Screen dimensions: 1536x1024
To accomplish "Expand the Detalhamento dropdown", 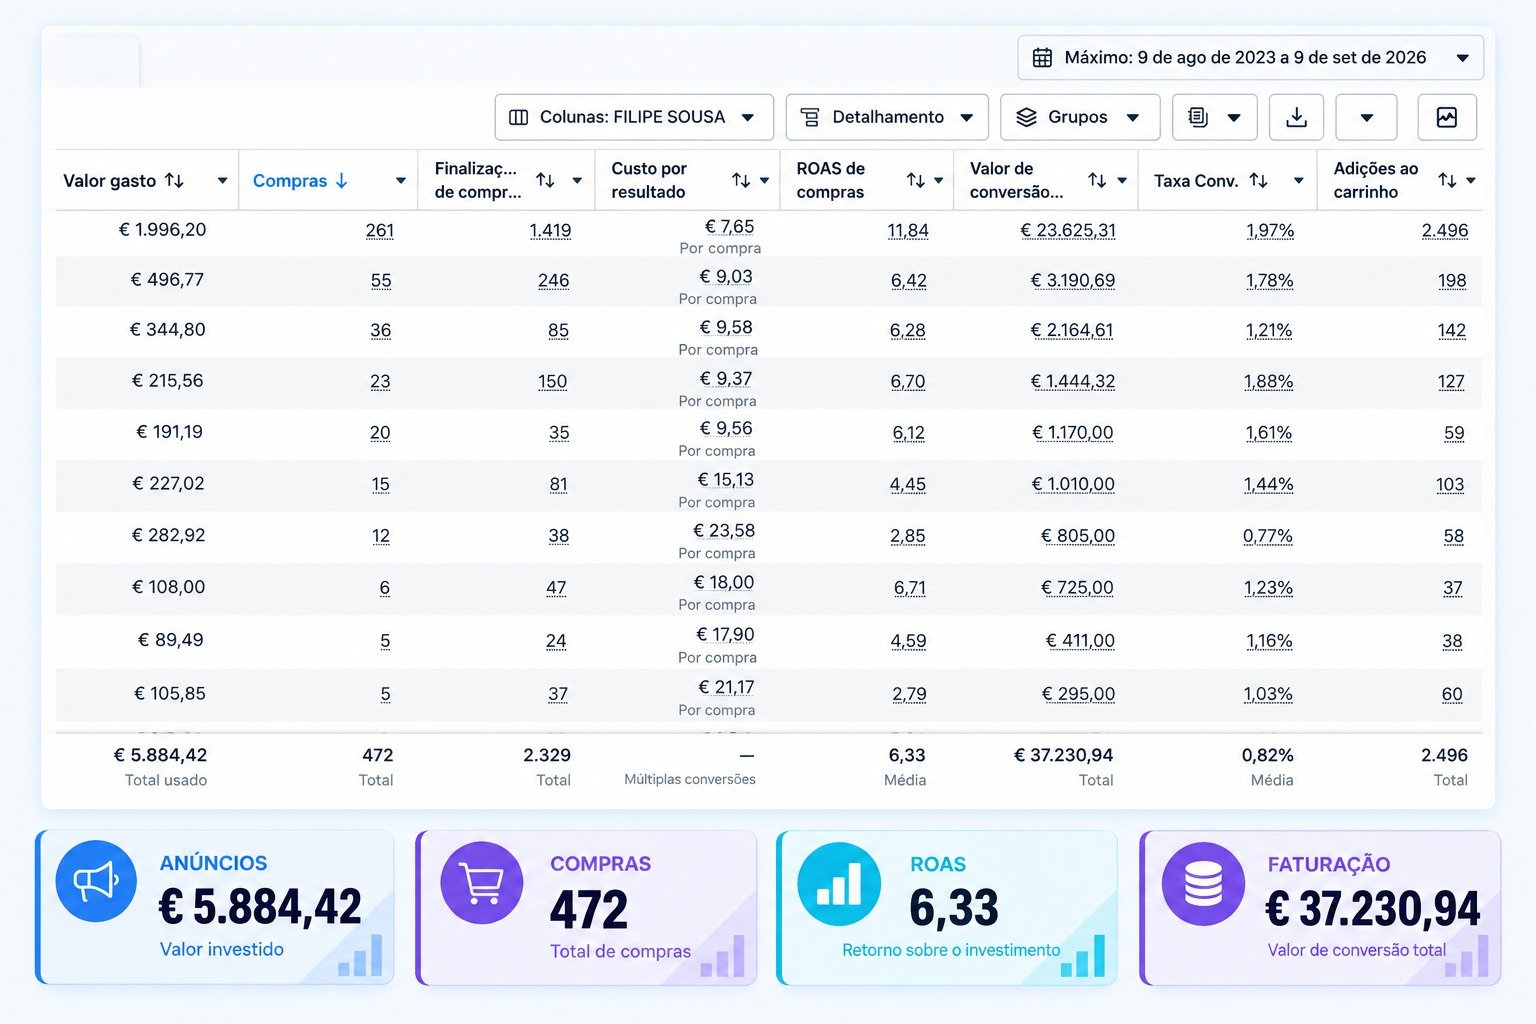I will (887, 117).
